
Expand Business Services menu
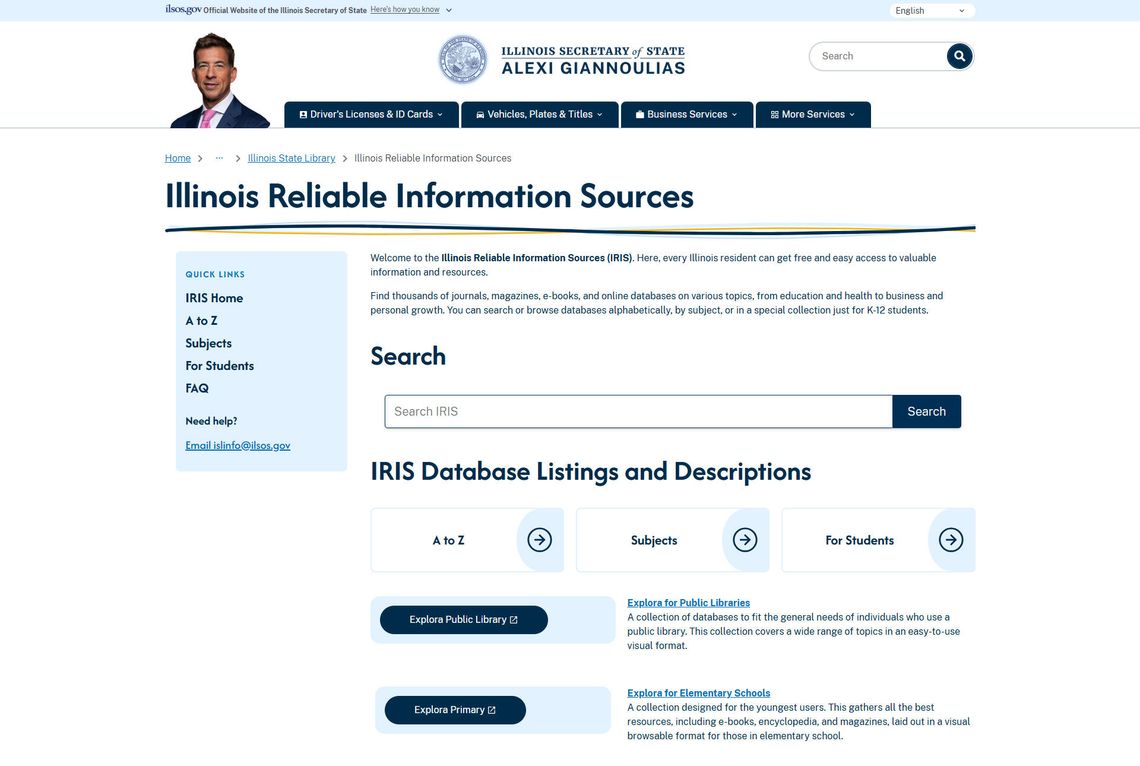[x=687, y=115]
